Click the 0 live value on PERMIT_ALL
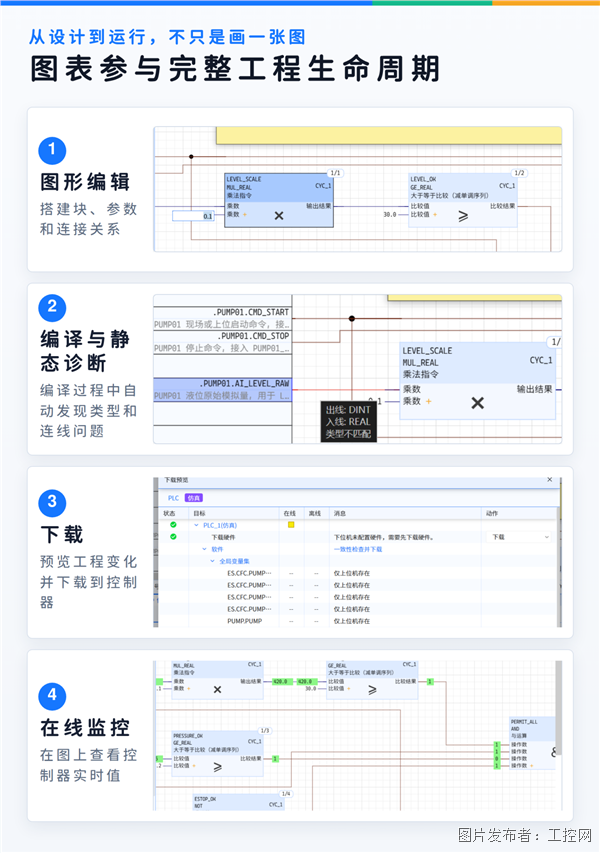600x853 pixels. pos(497,758)
